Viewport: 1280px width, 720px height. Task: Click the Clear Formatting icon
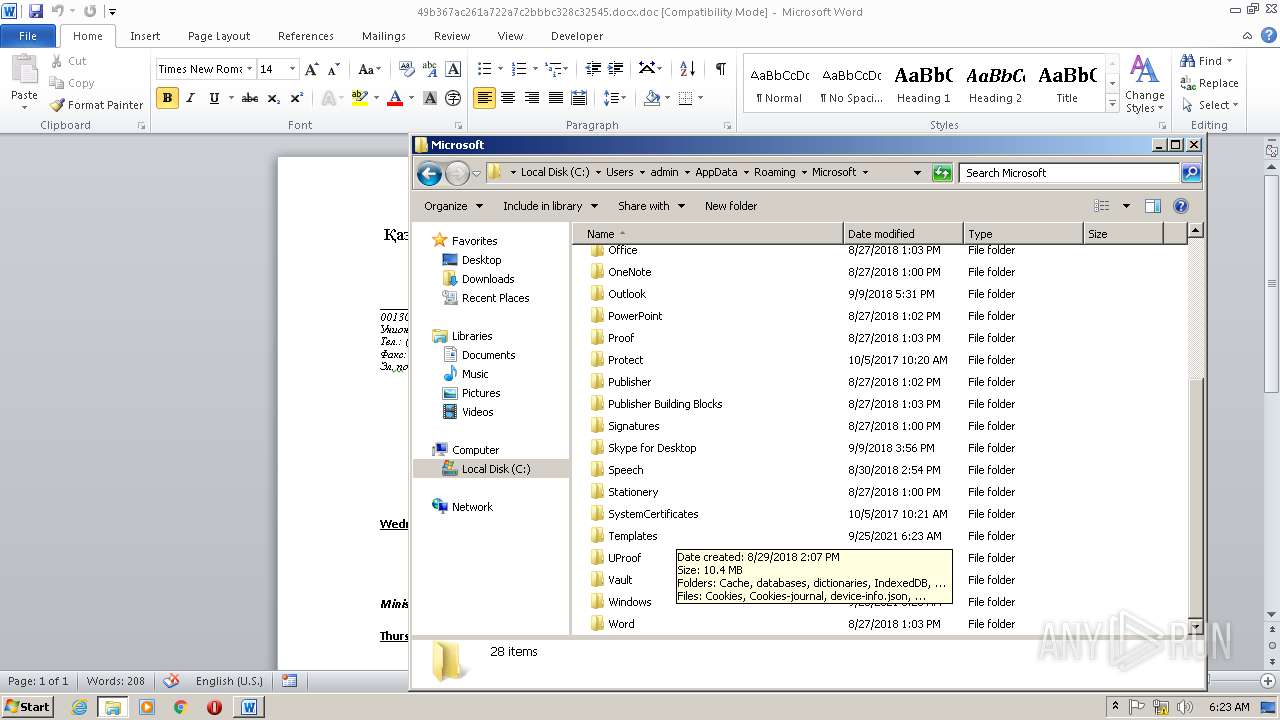407,69
